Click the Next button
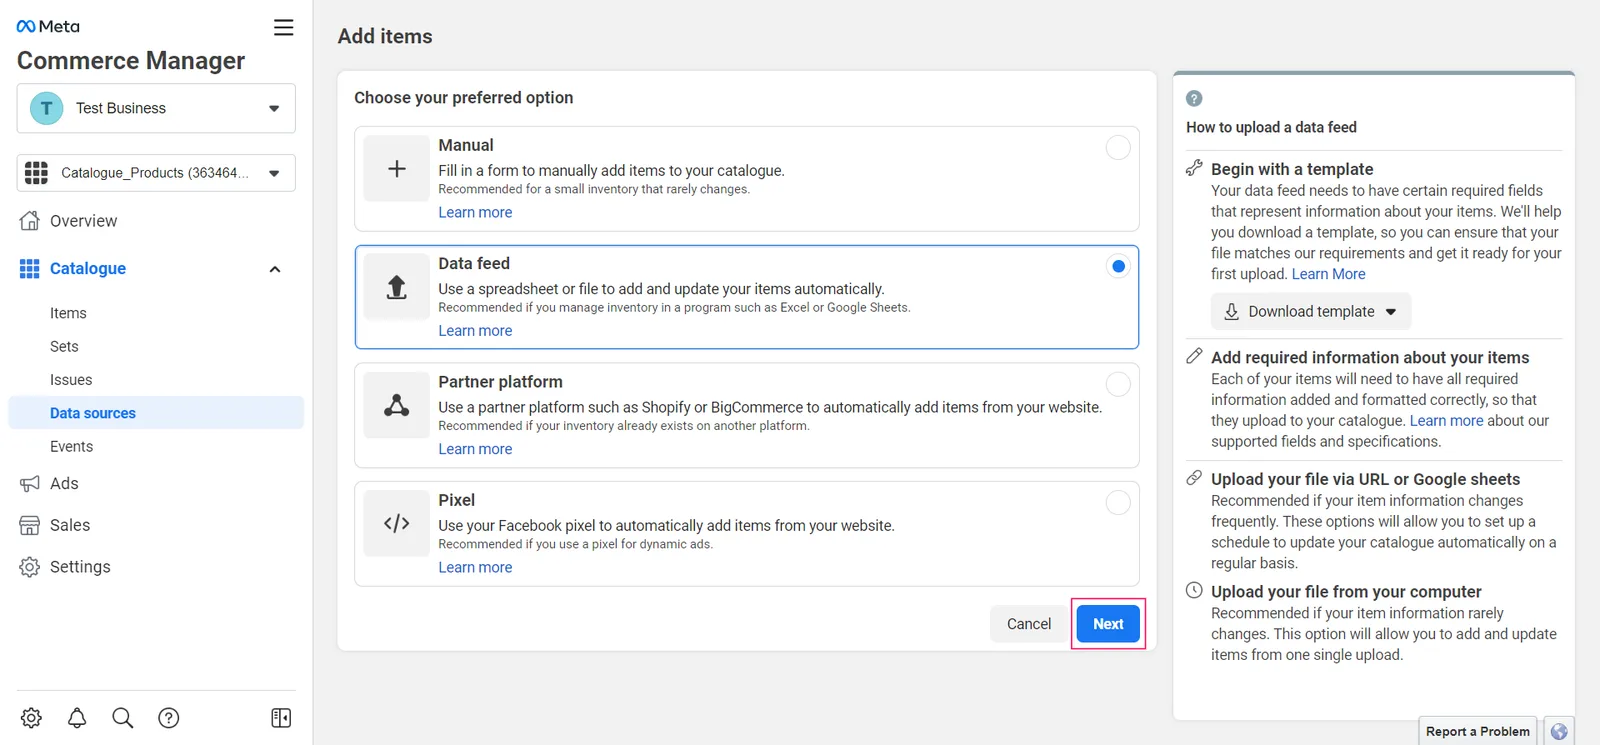Screen dimensions: 1600x745 click(x=1108, y=624)
